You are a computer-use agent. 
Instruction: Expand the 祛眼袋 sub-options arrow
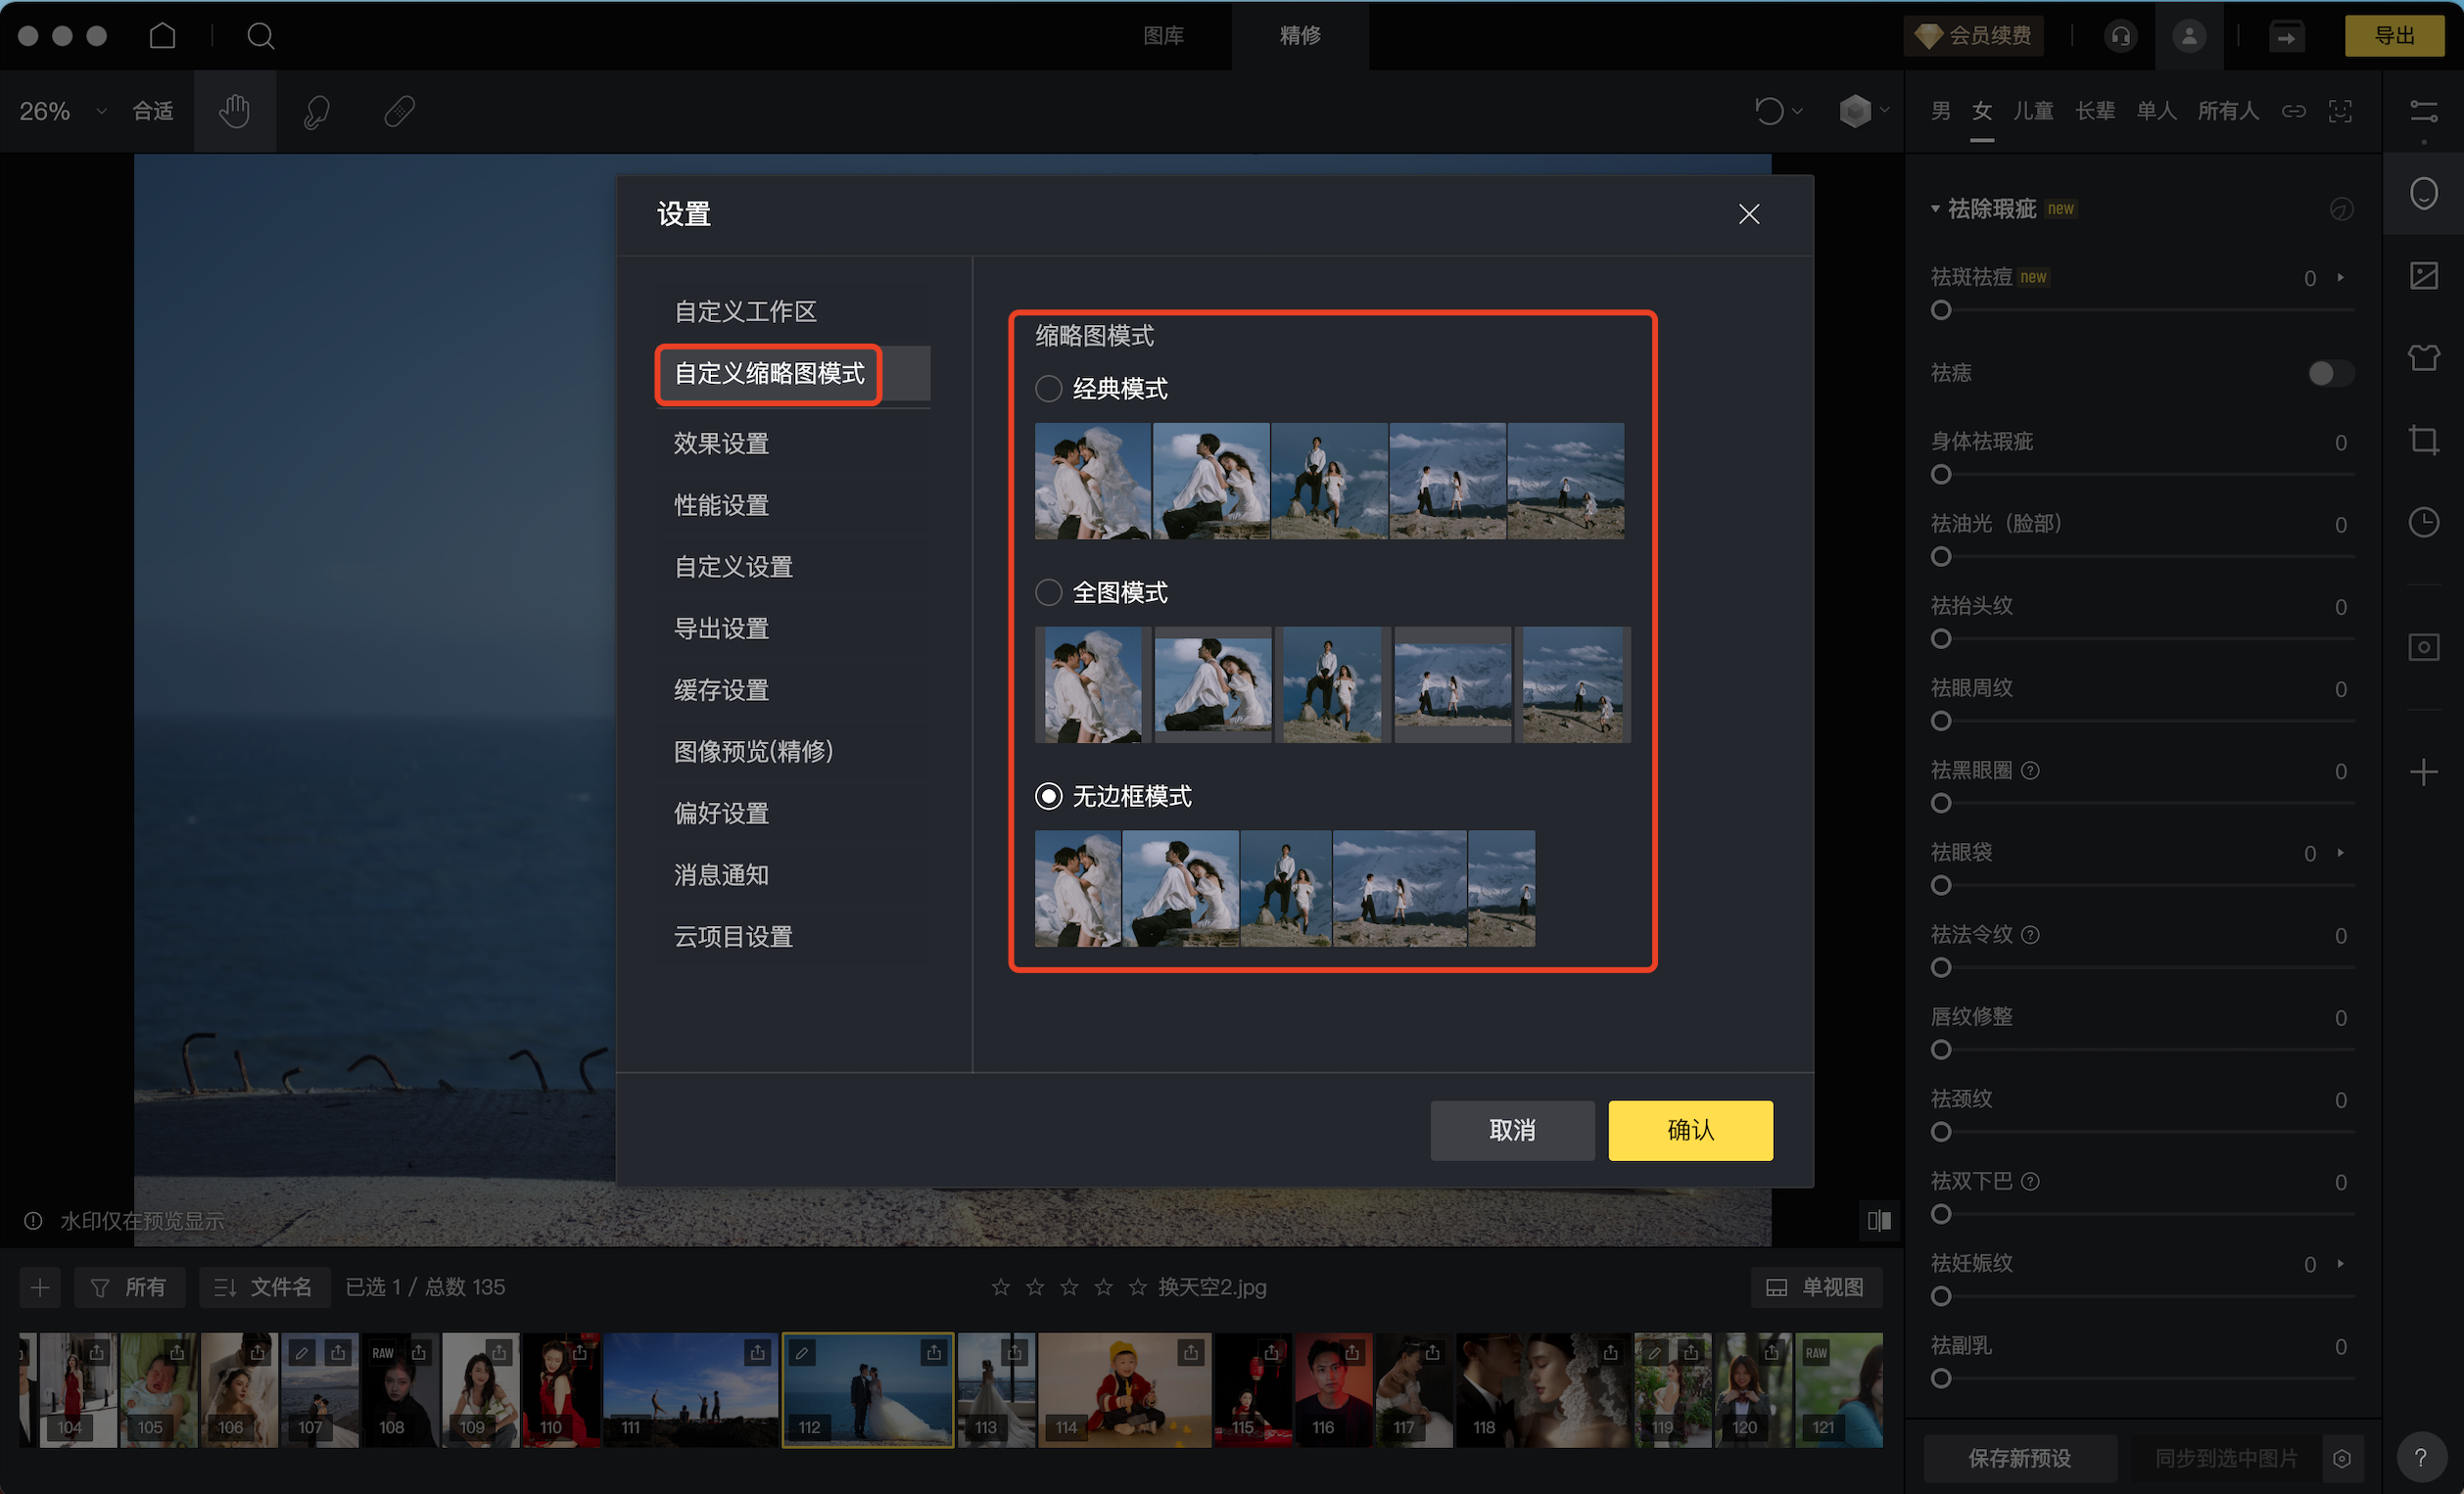click(2341, 853)
